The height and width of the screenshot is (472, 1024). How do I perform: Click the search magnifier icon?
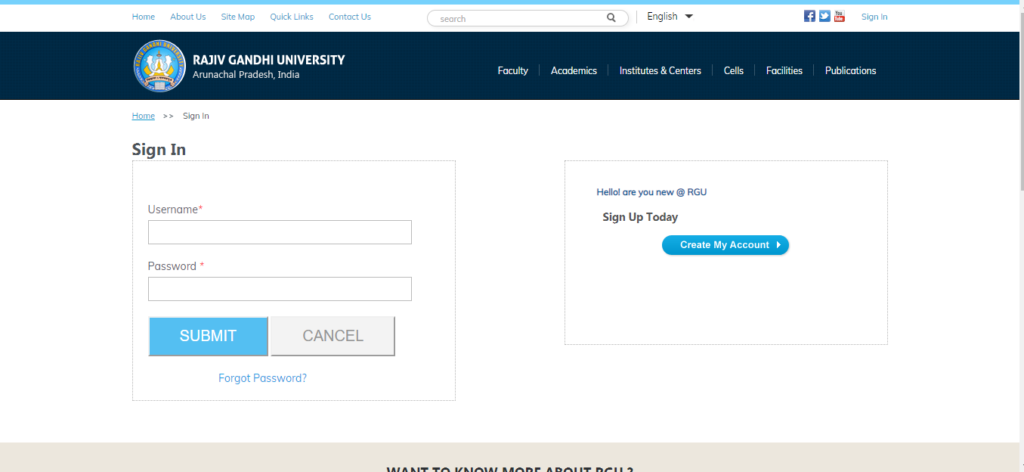coord(611,18)
